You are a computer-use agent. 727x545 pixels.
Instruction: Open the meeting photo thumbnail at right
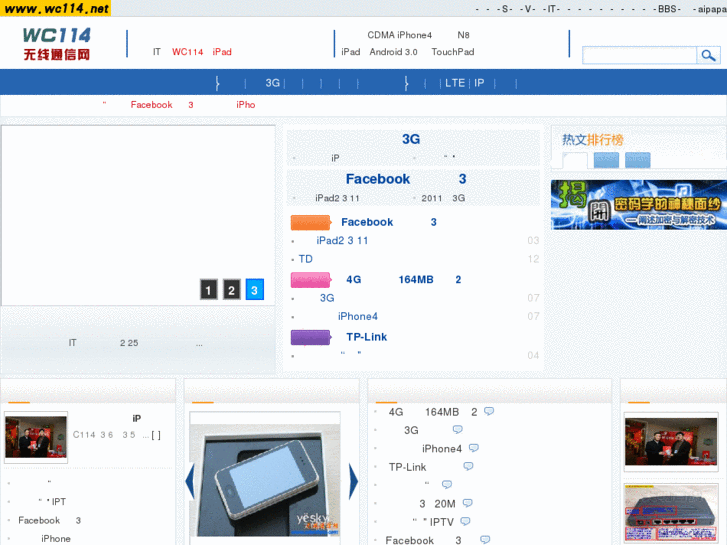click(671, 442)
